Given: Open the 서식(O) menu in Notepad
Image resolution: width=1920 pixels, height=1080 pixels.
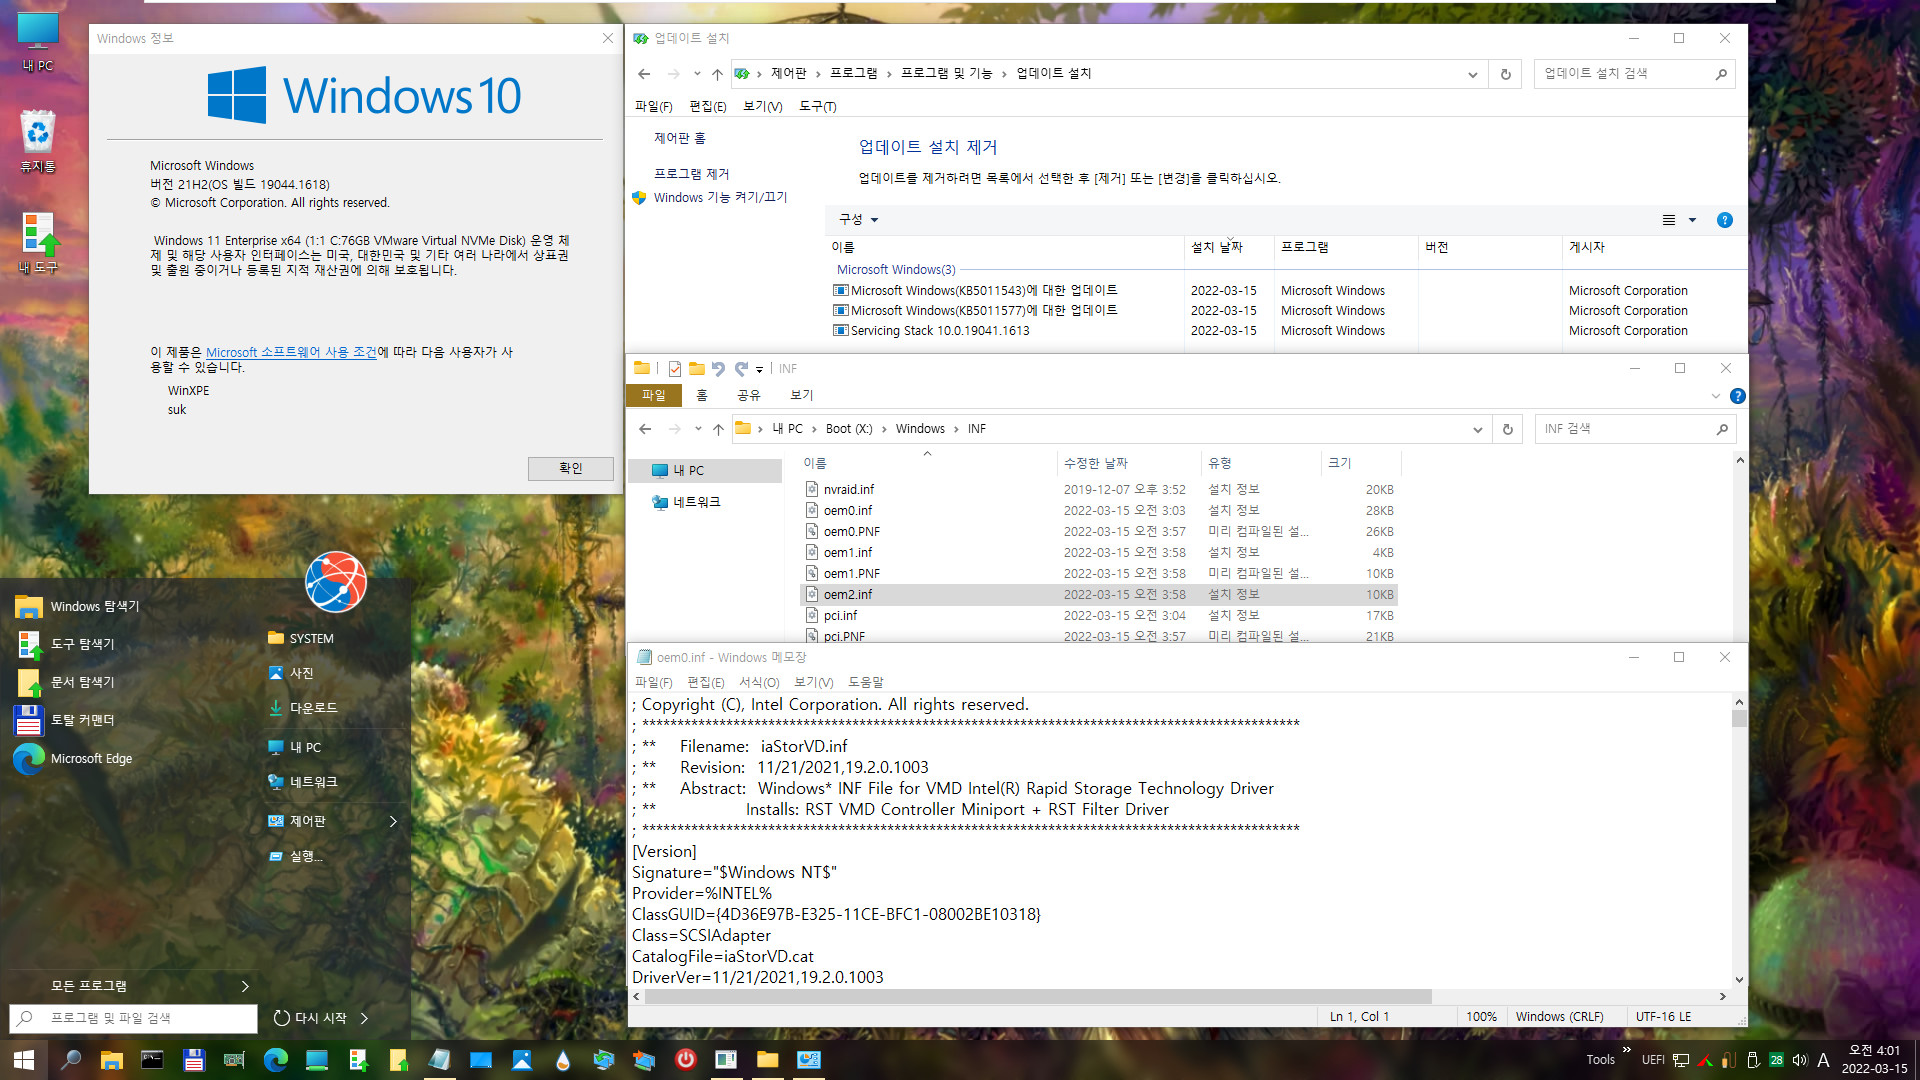Looking at the screenshot, I should 759,682.
